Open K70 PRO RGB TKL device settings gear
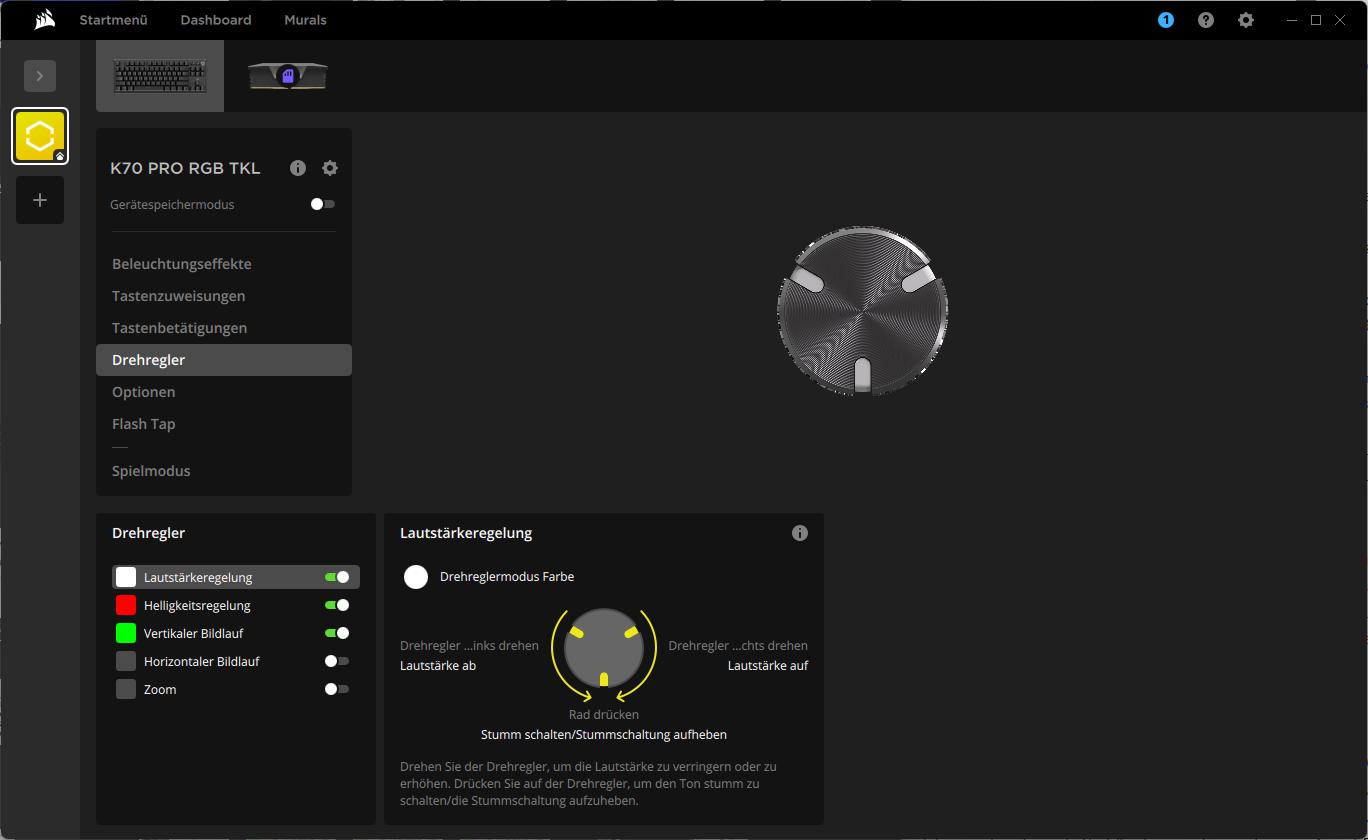 (330, 168)
